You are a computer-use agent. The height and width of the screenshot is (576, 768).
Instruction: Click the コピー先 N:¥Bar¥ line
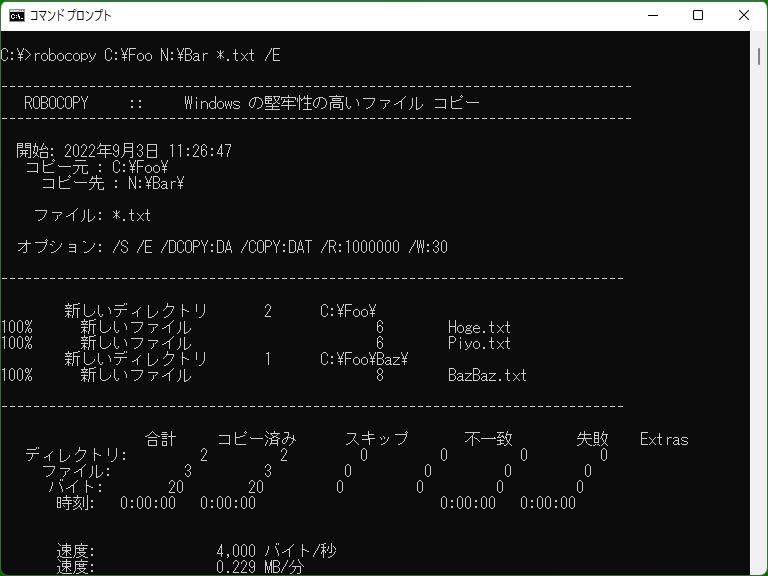click(113, 183)
